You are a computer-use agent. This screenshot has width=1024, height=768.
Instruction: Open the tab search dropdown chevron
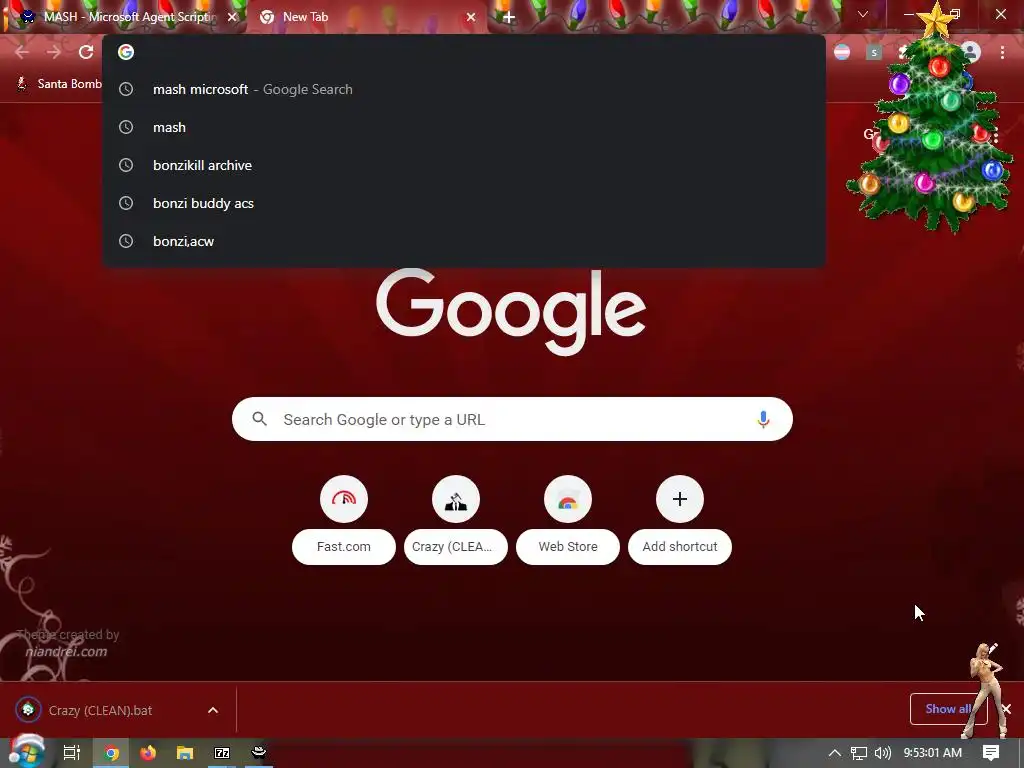[863, 14]
